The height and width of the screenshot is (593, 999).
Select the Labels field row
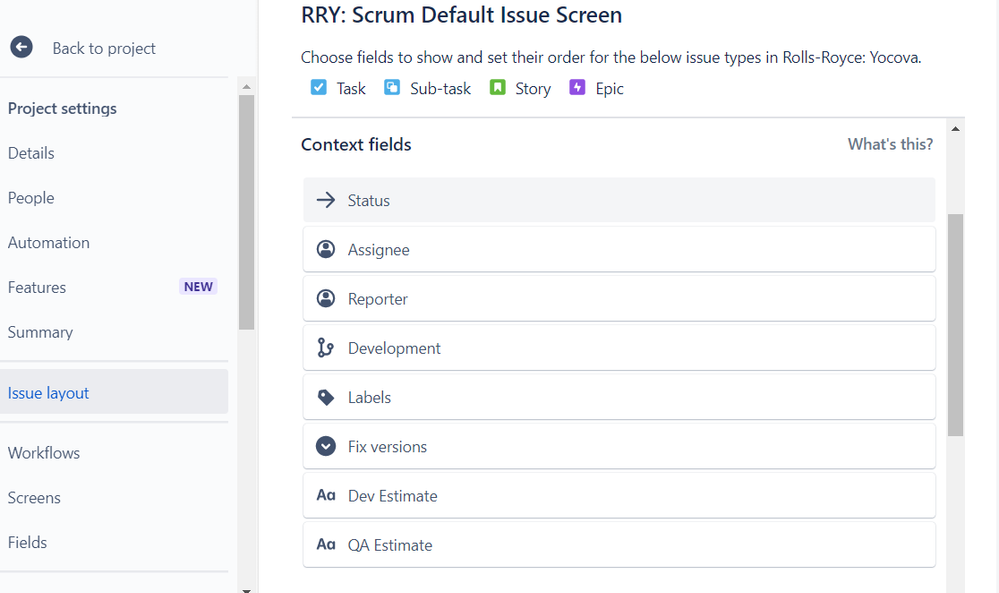coord(619,397)
